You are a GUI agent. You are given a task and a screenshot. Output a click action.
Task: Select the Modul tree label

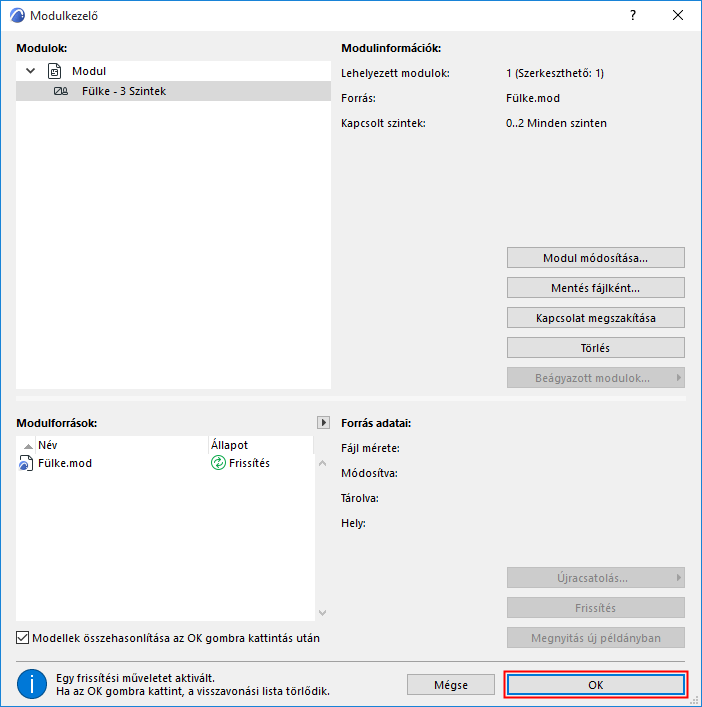coord(89,71)
